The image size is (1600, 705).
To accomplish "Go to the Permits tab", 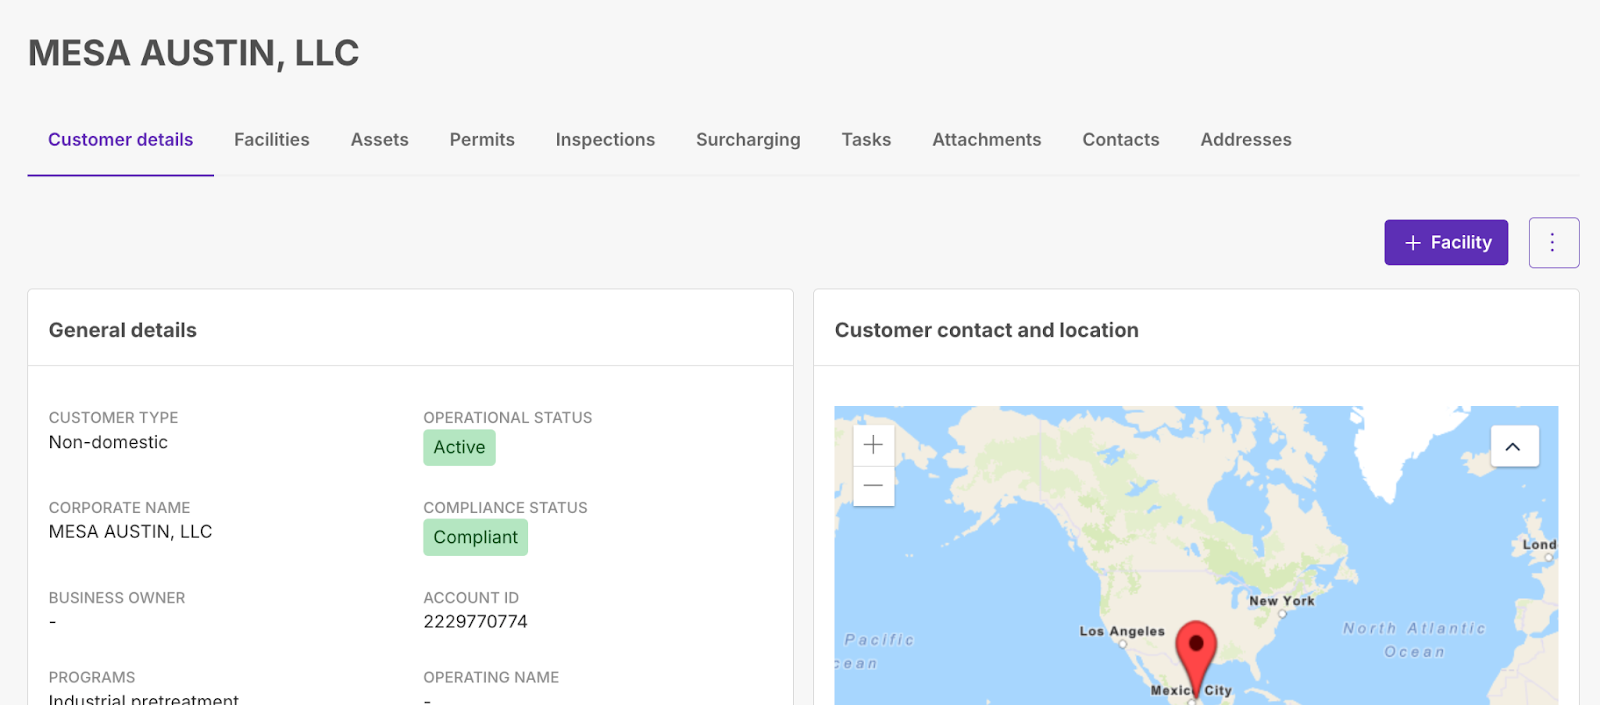I will click(482, 140).
